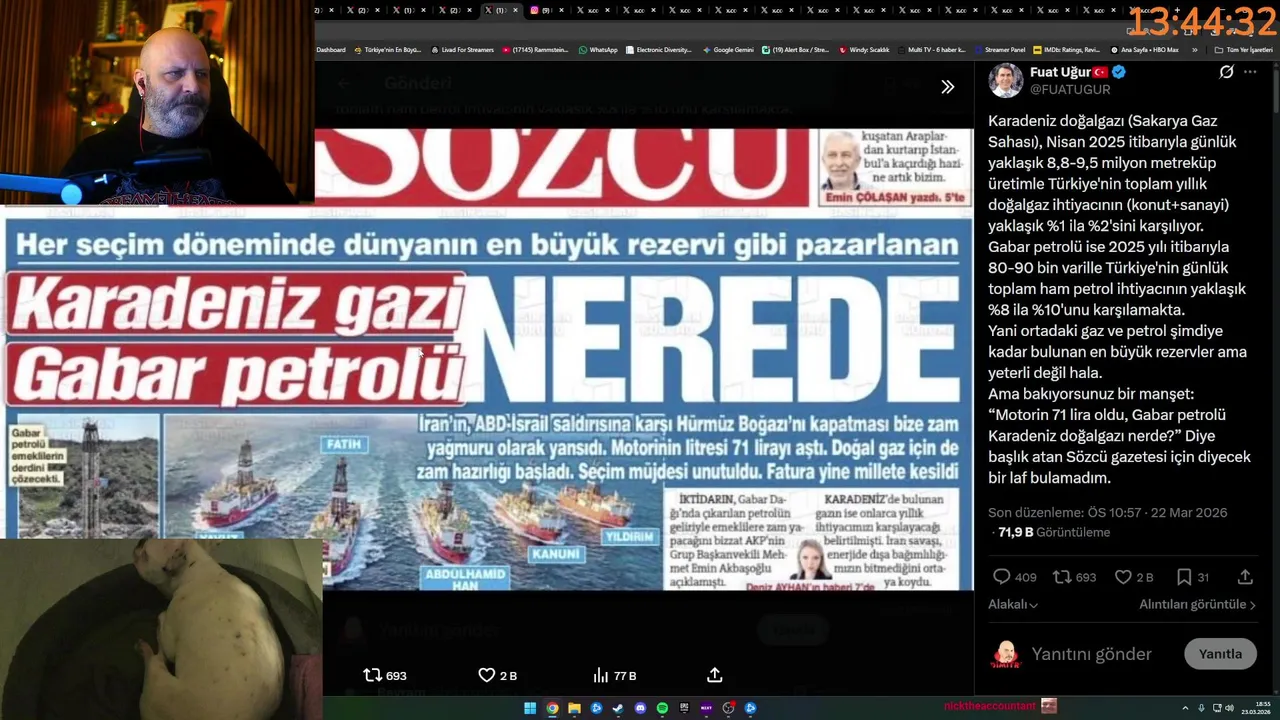Click share icon below the image viewer
Viewport: 1280px width, 720px height.
[x=714, y=675]
